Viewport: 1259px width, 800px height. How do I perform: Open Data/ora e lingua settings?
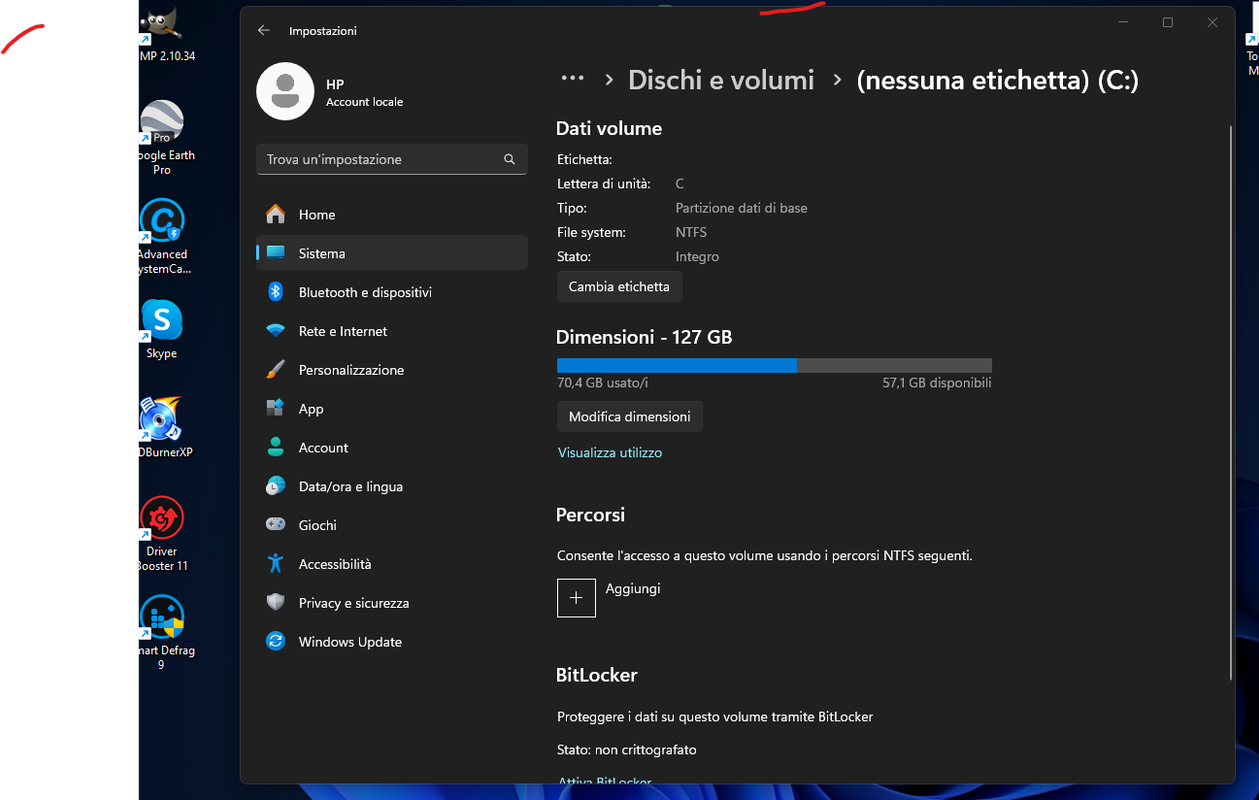coord(392,487)
